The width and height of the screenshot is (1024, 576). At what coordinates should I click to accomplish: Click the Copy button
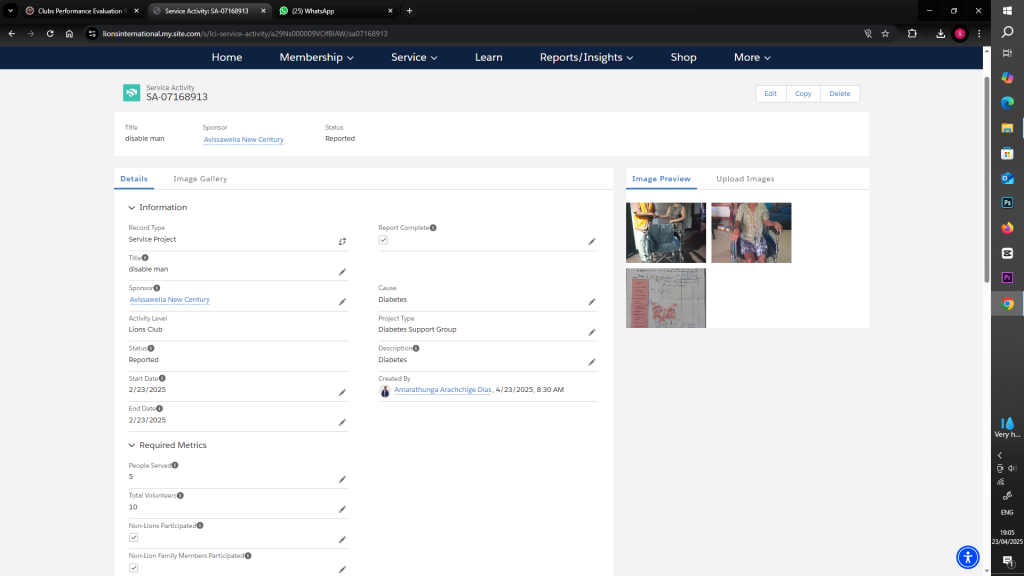[803, 93]
